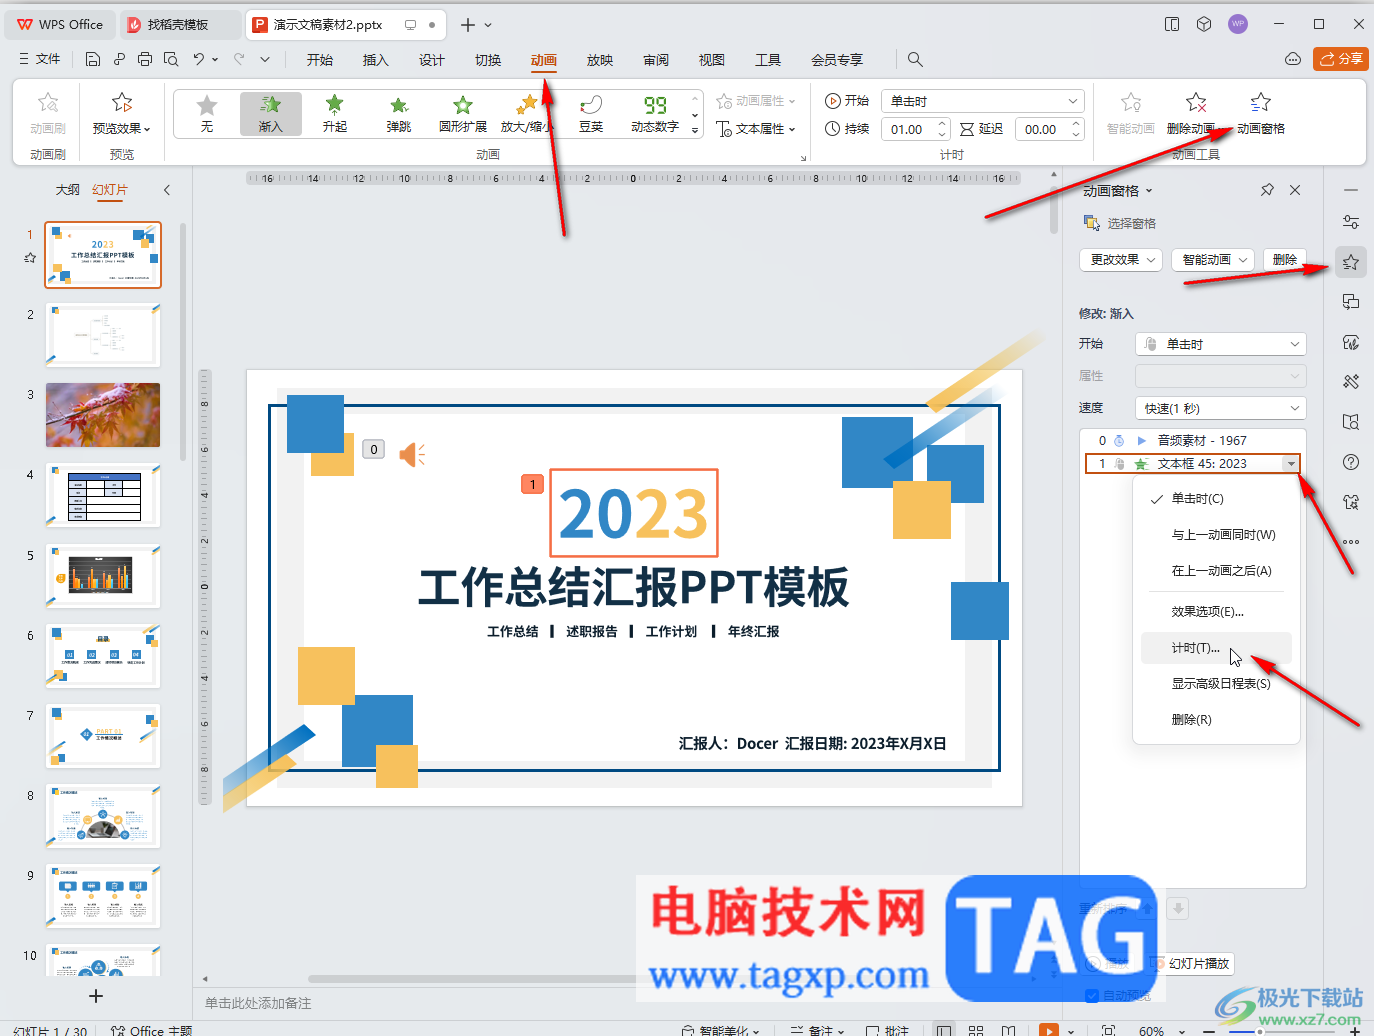Apply the 豆荚 animation effect
This screenshot has width=1374, height=1036.
point(591,113)
